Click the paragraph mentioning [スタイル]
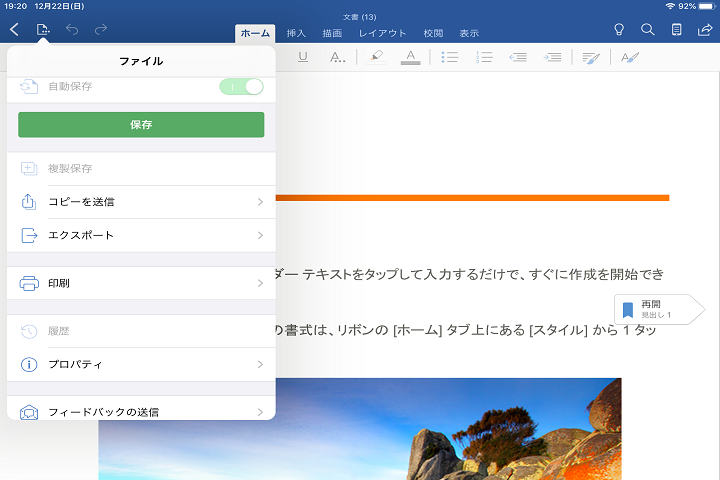Screen dimensions: 720x480 (466, 330)
